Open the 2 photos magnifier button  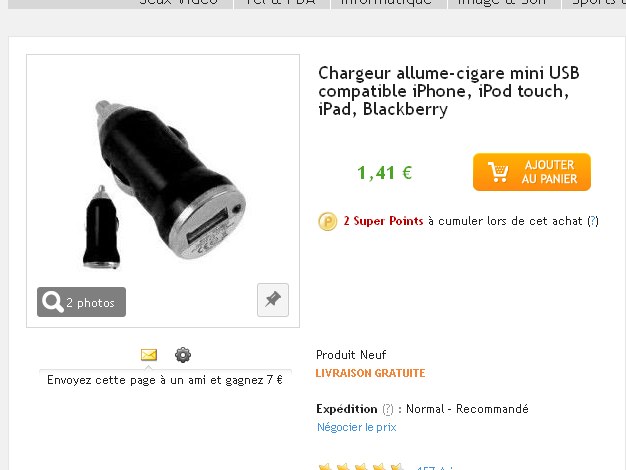pyautogui.click(x=81, y=302)
